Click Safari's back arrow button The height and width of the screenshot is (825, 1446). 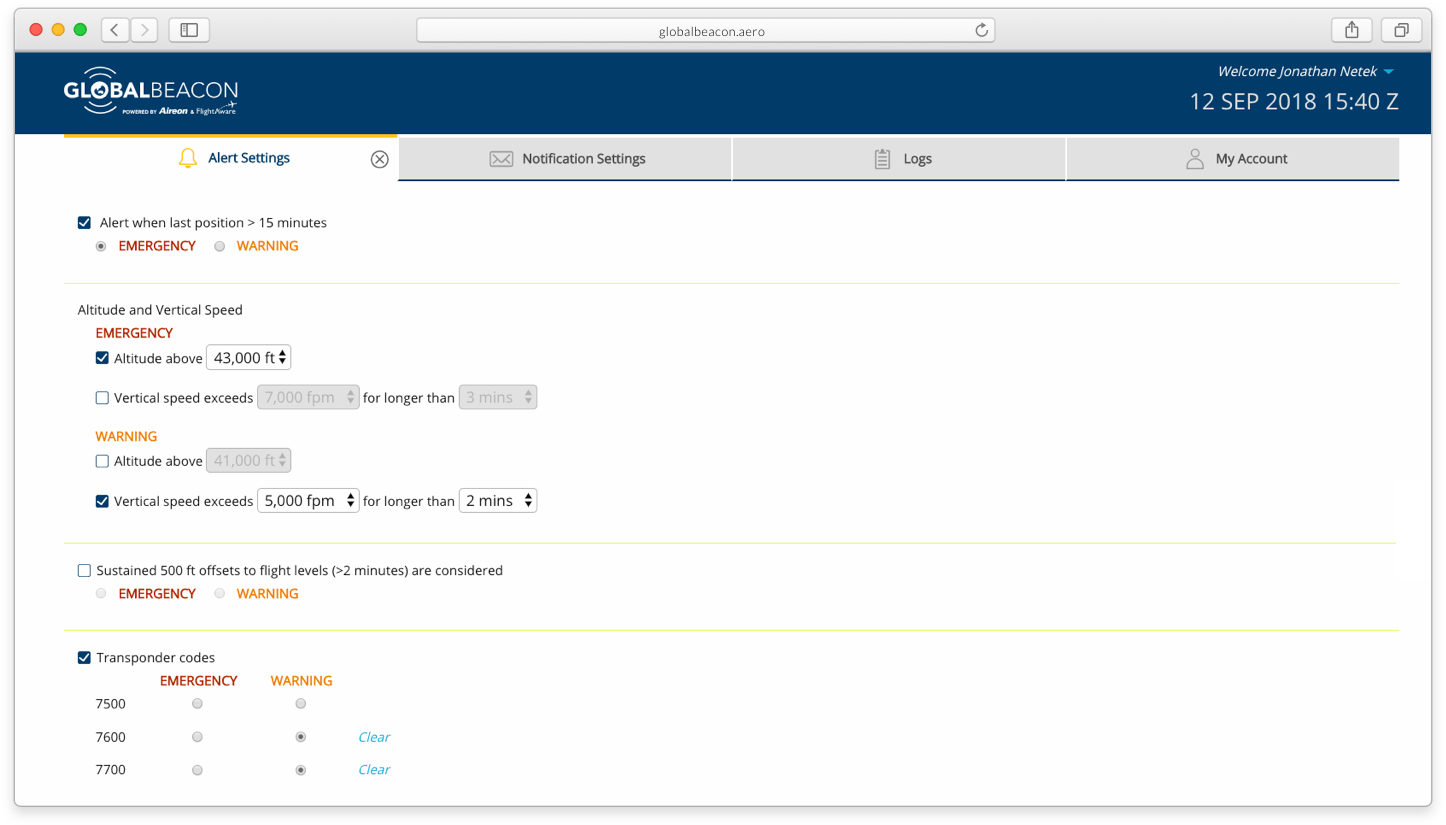pyautogui.click(x=115, y=30)
